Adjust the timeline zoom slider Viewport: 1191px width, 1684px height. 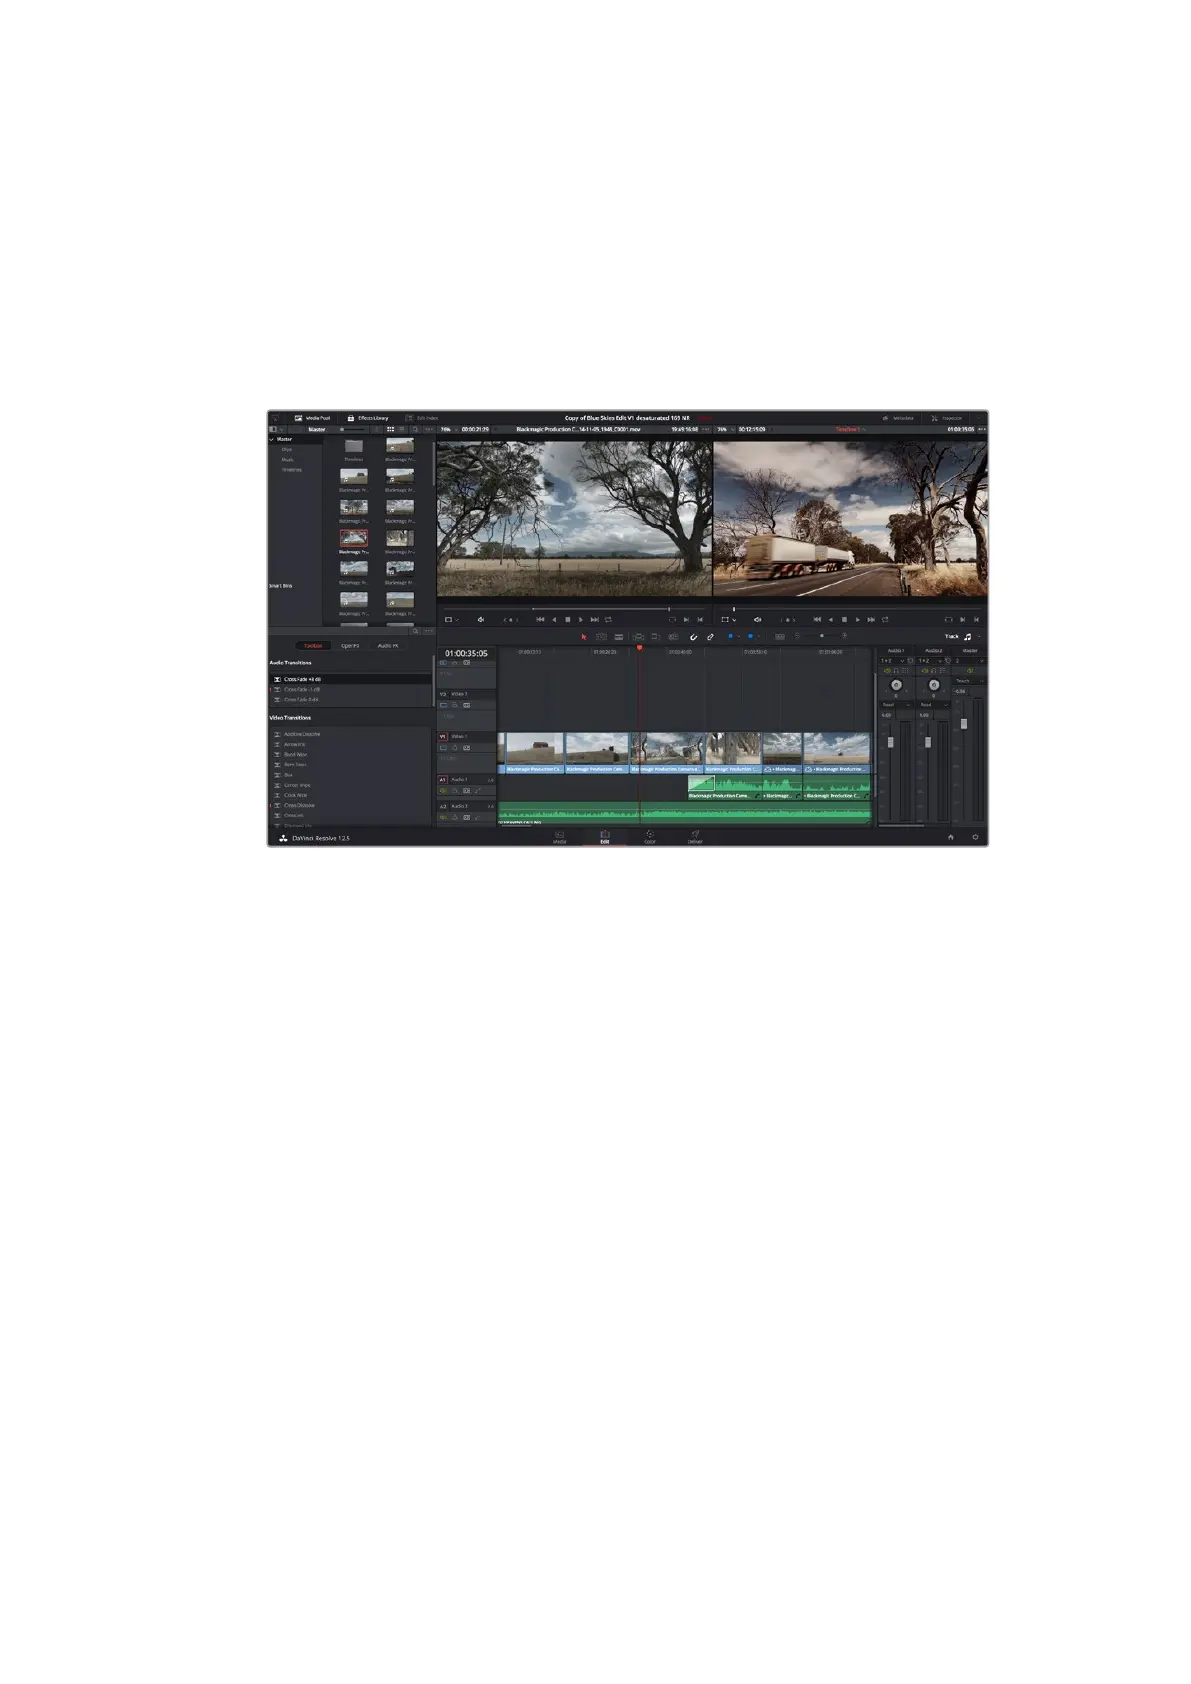(x=821, y=636)
